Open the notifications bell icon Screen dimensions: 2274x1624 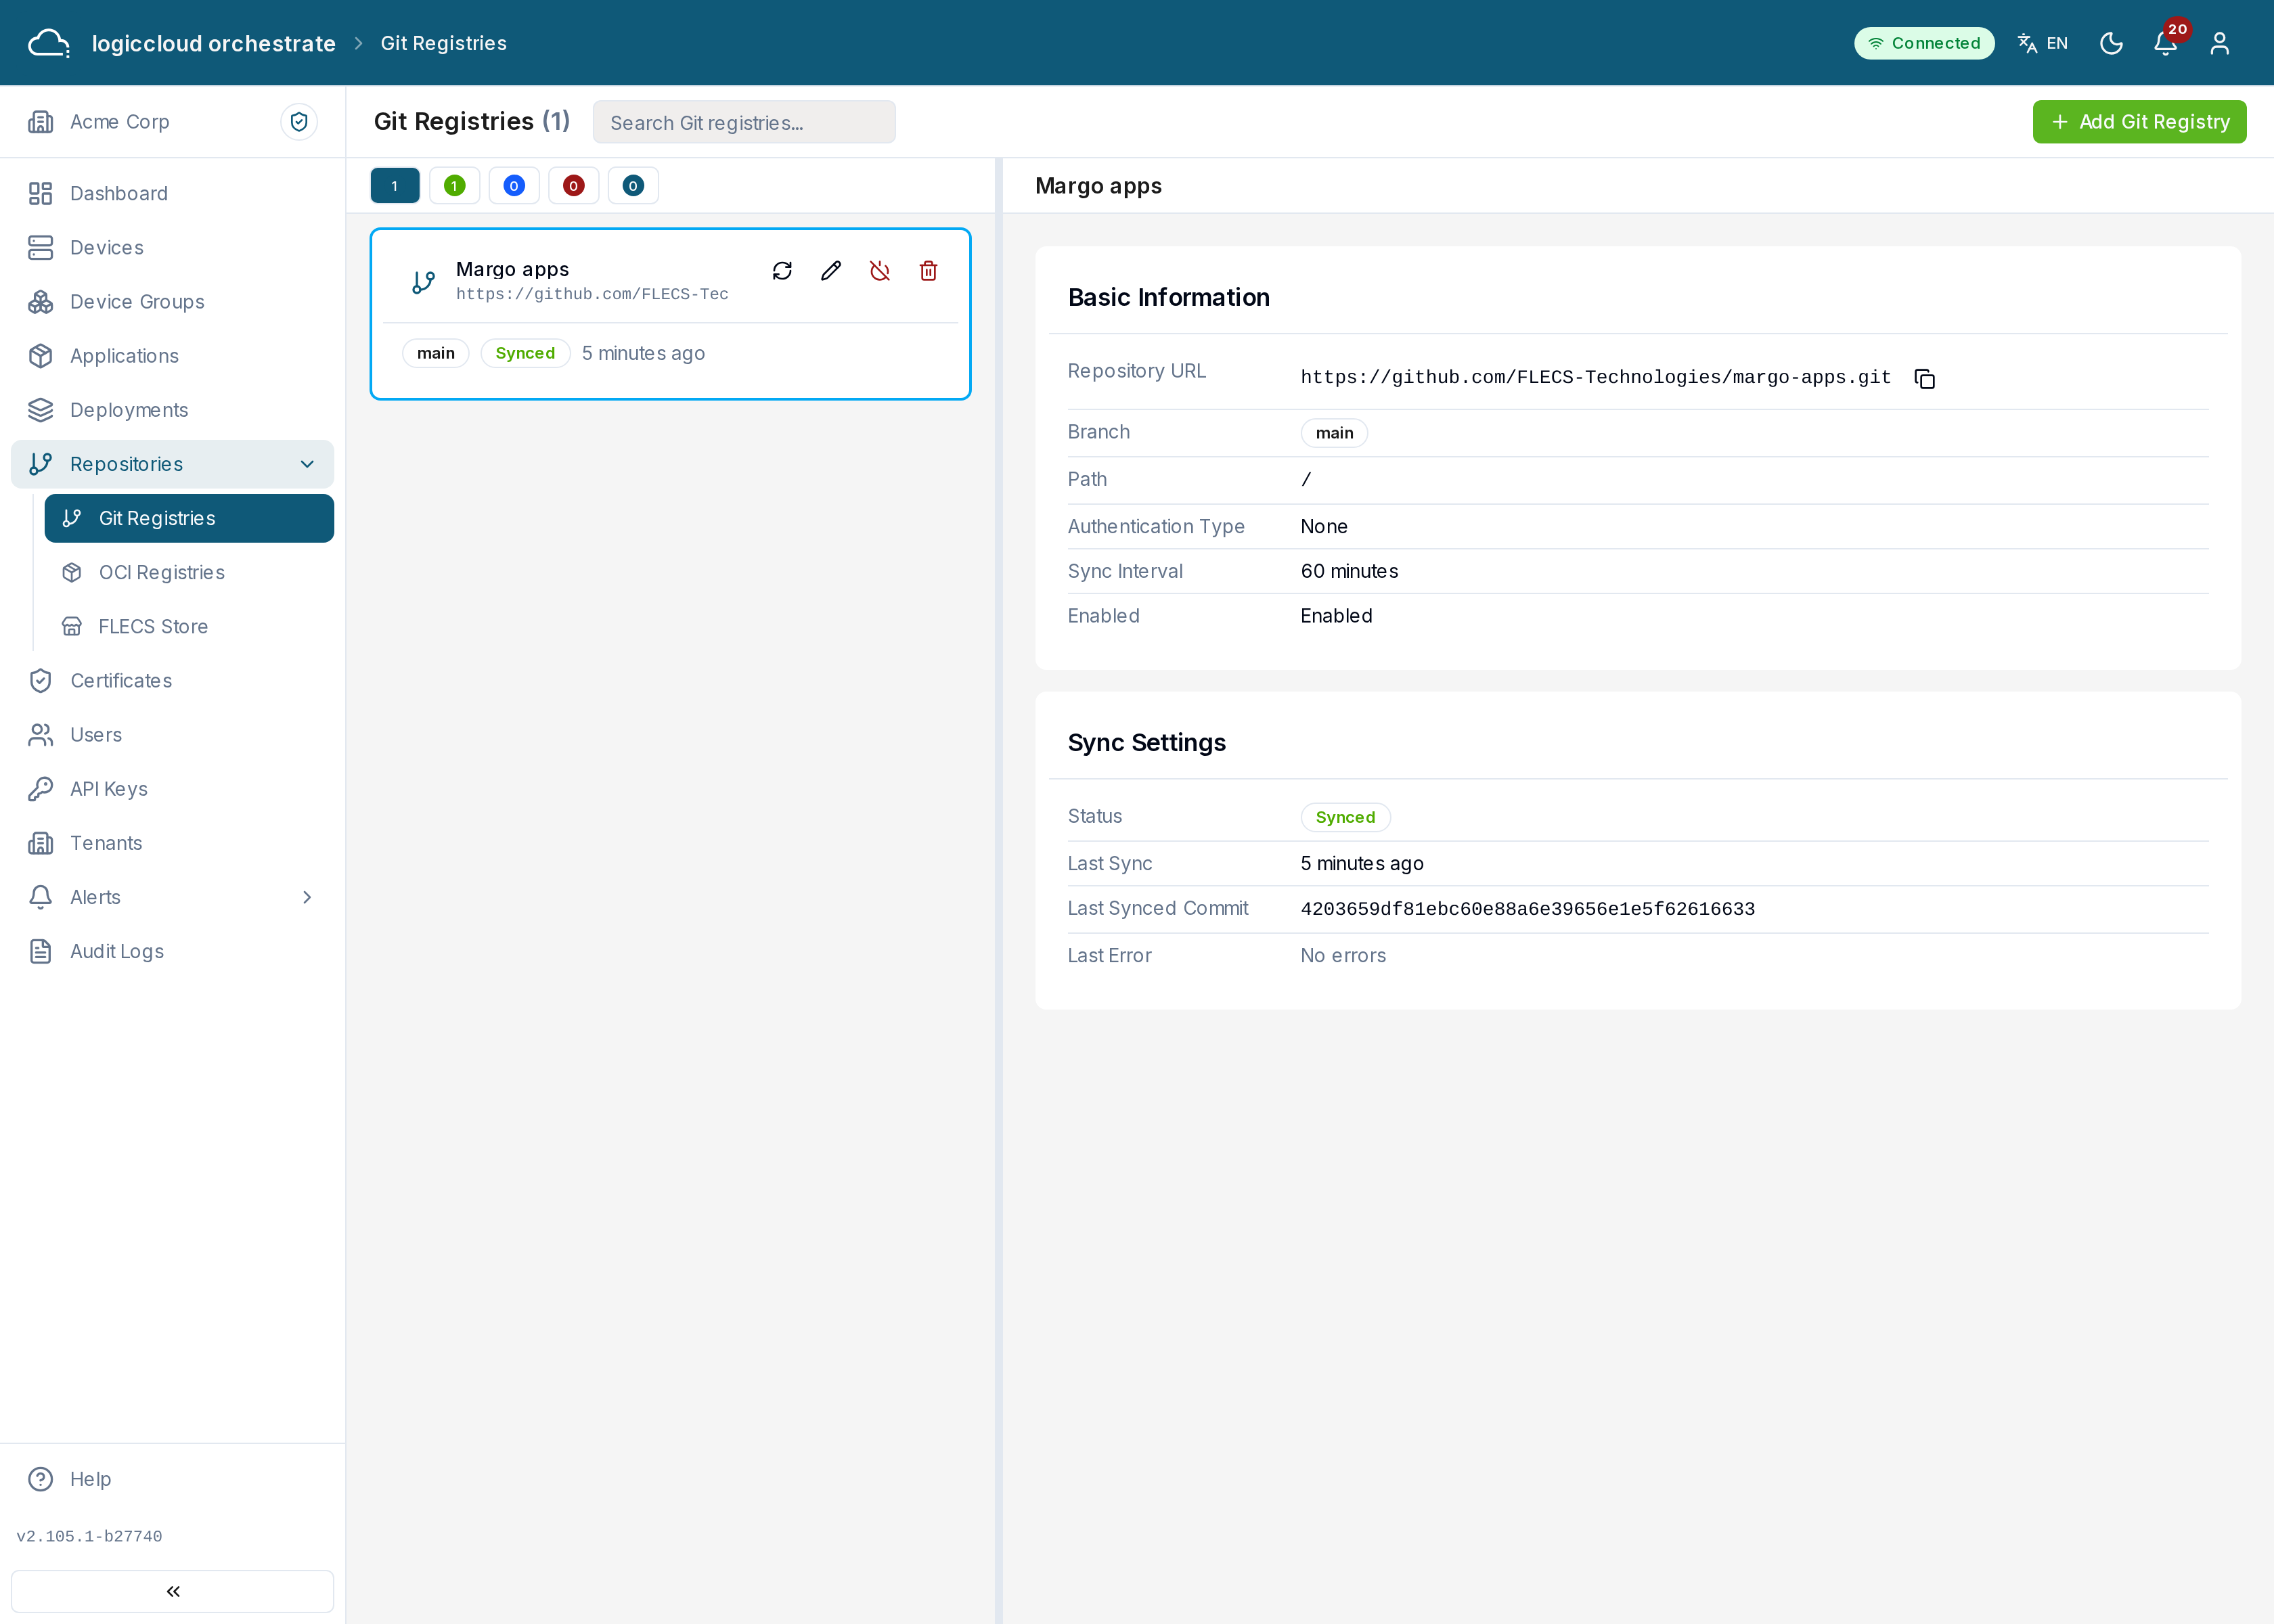click(x=2166, y=43)
